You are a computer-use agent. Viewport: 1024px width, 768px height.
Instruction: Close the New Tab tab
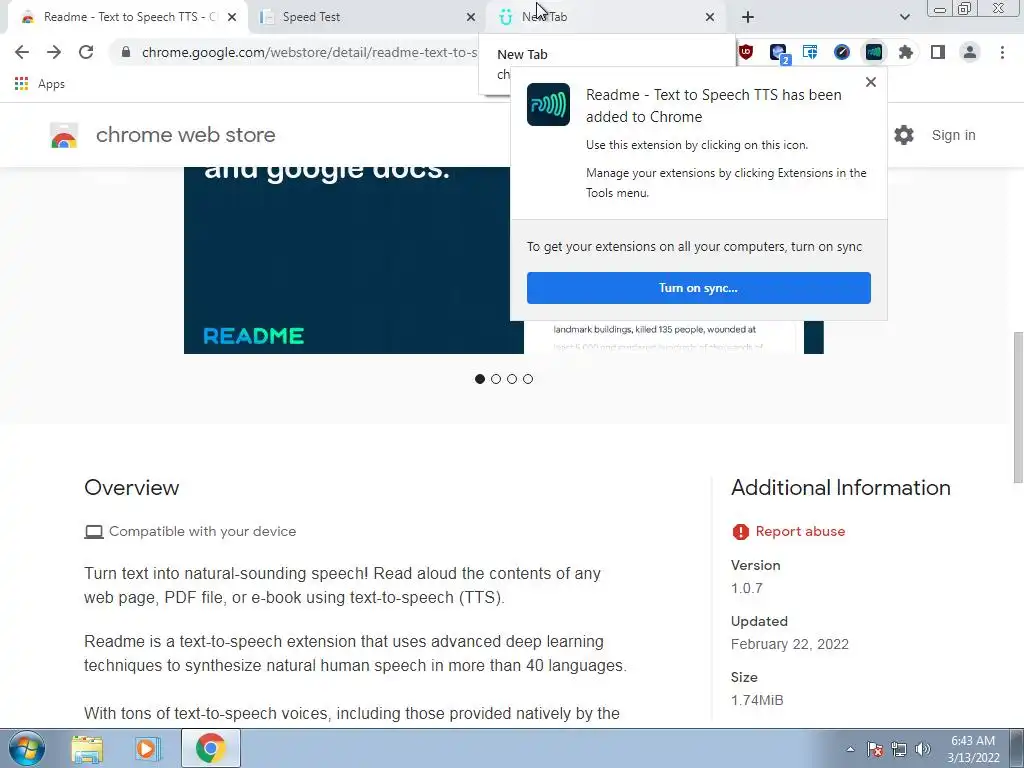[710, 17]
